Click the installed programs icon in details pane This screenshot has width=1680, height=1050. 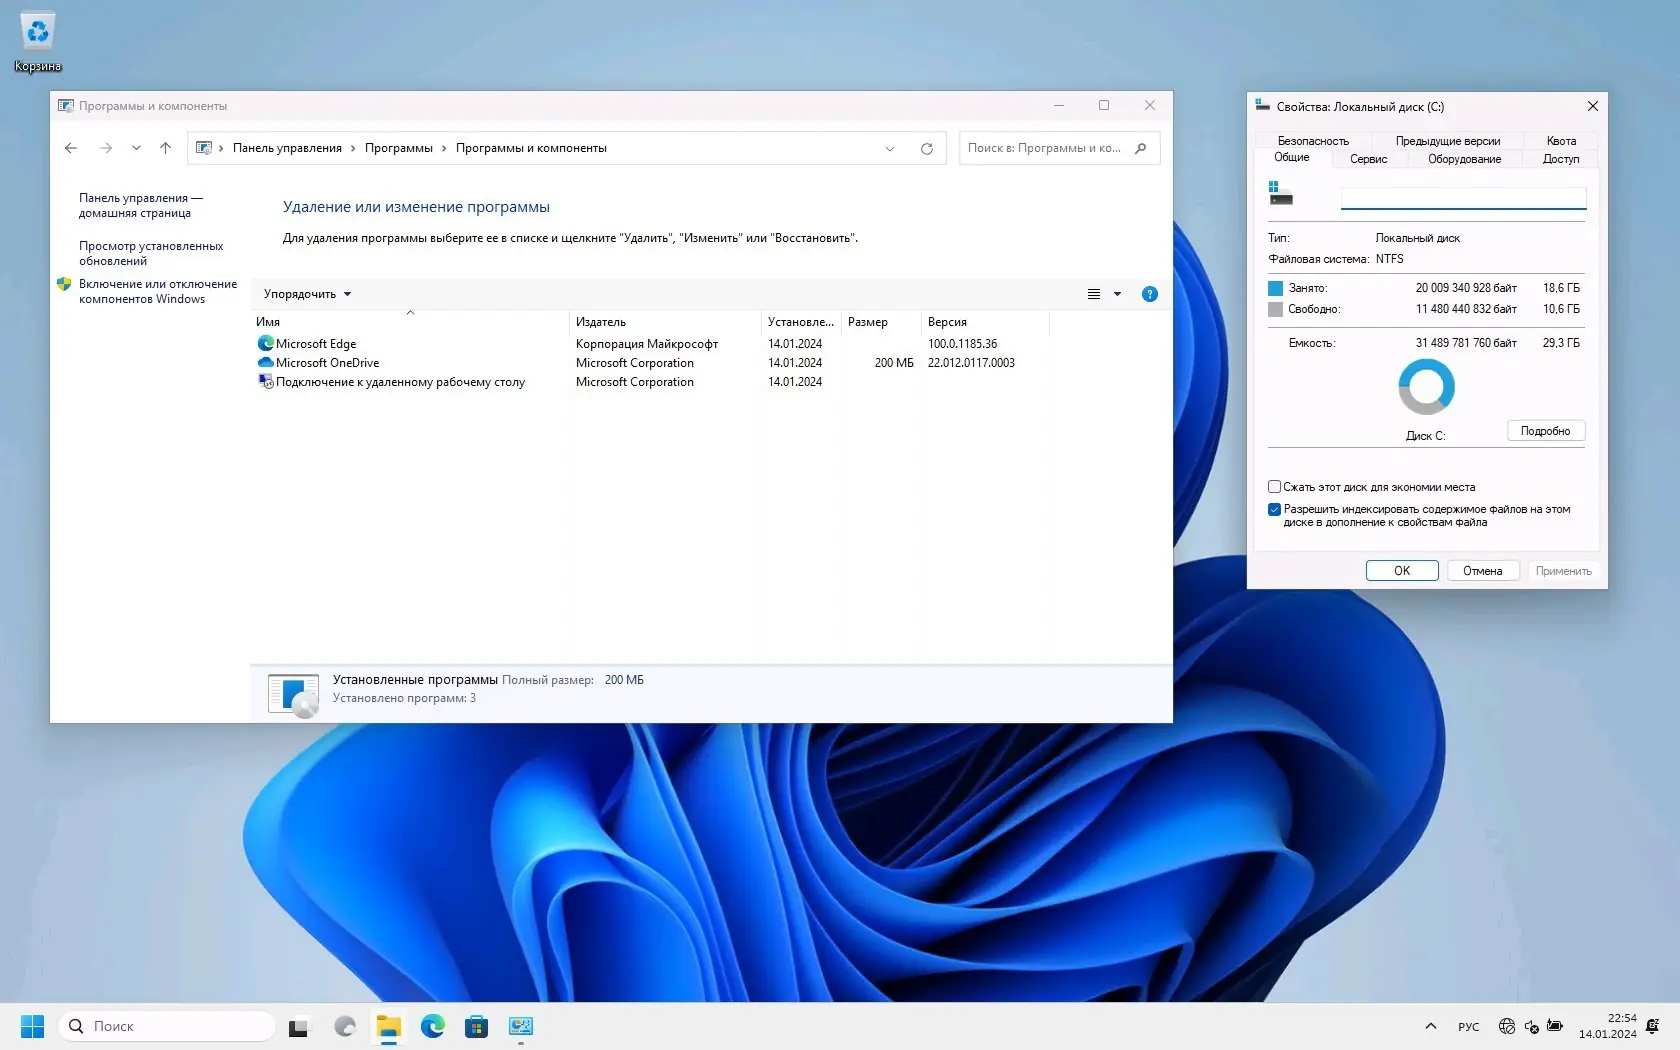pos(293,694)
